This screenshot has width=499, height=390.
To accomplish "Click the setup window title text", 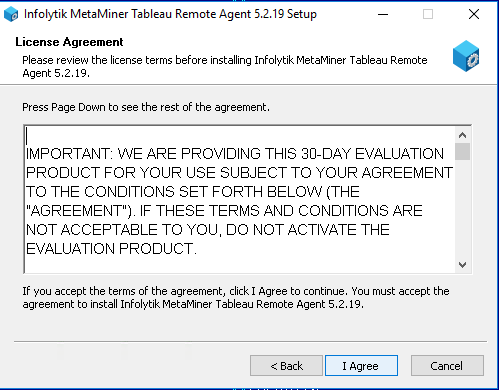I will [x=170, y=14].
